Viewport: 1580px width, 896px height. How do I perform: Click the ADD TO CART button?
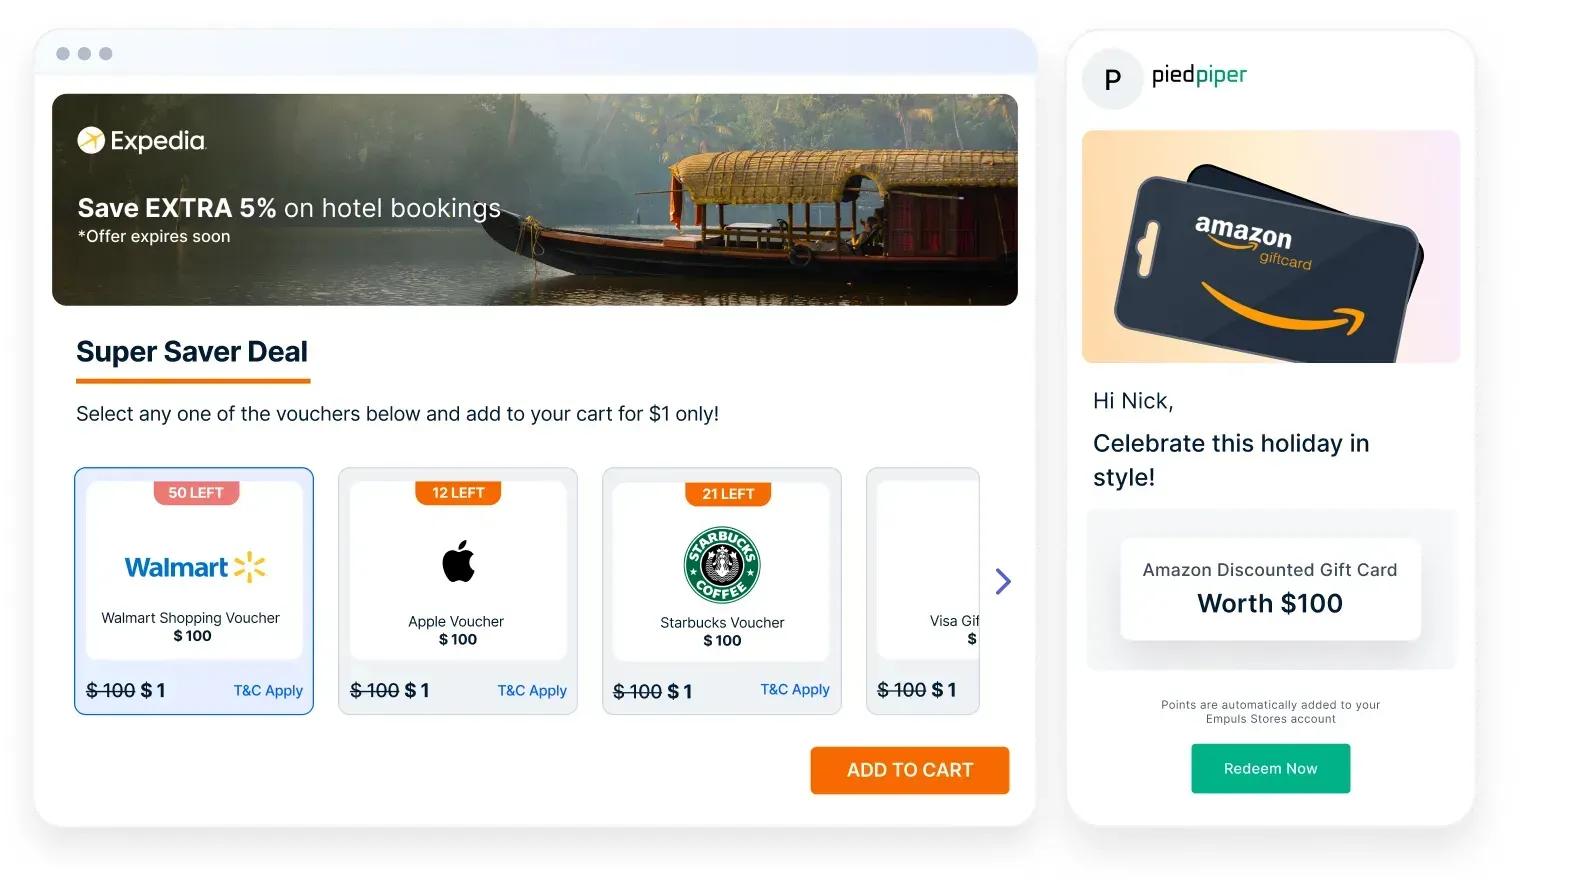click(909, 770)
